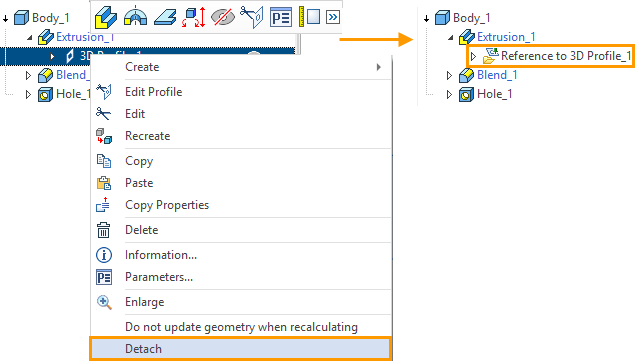The height and width of the screenshot is (361, 638).
Task: Select Extrusion_1 in right tree
Action: tap(506, 37)
